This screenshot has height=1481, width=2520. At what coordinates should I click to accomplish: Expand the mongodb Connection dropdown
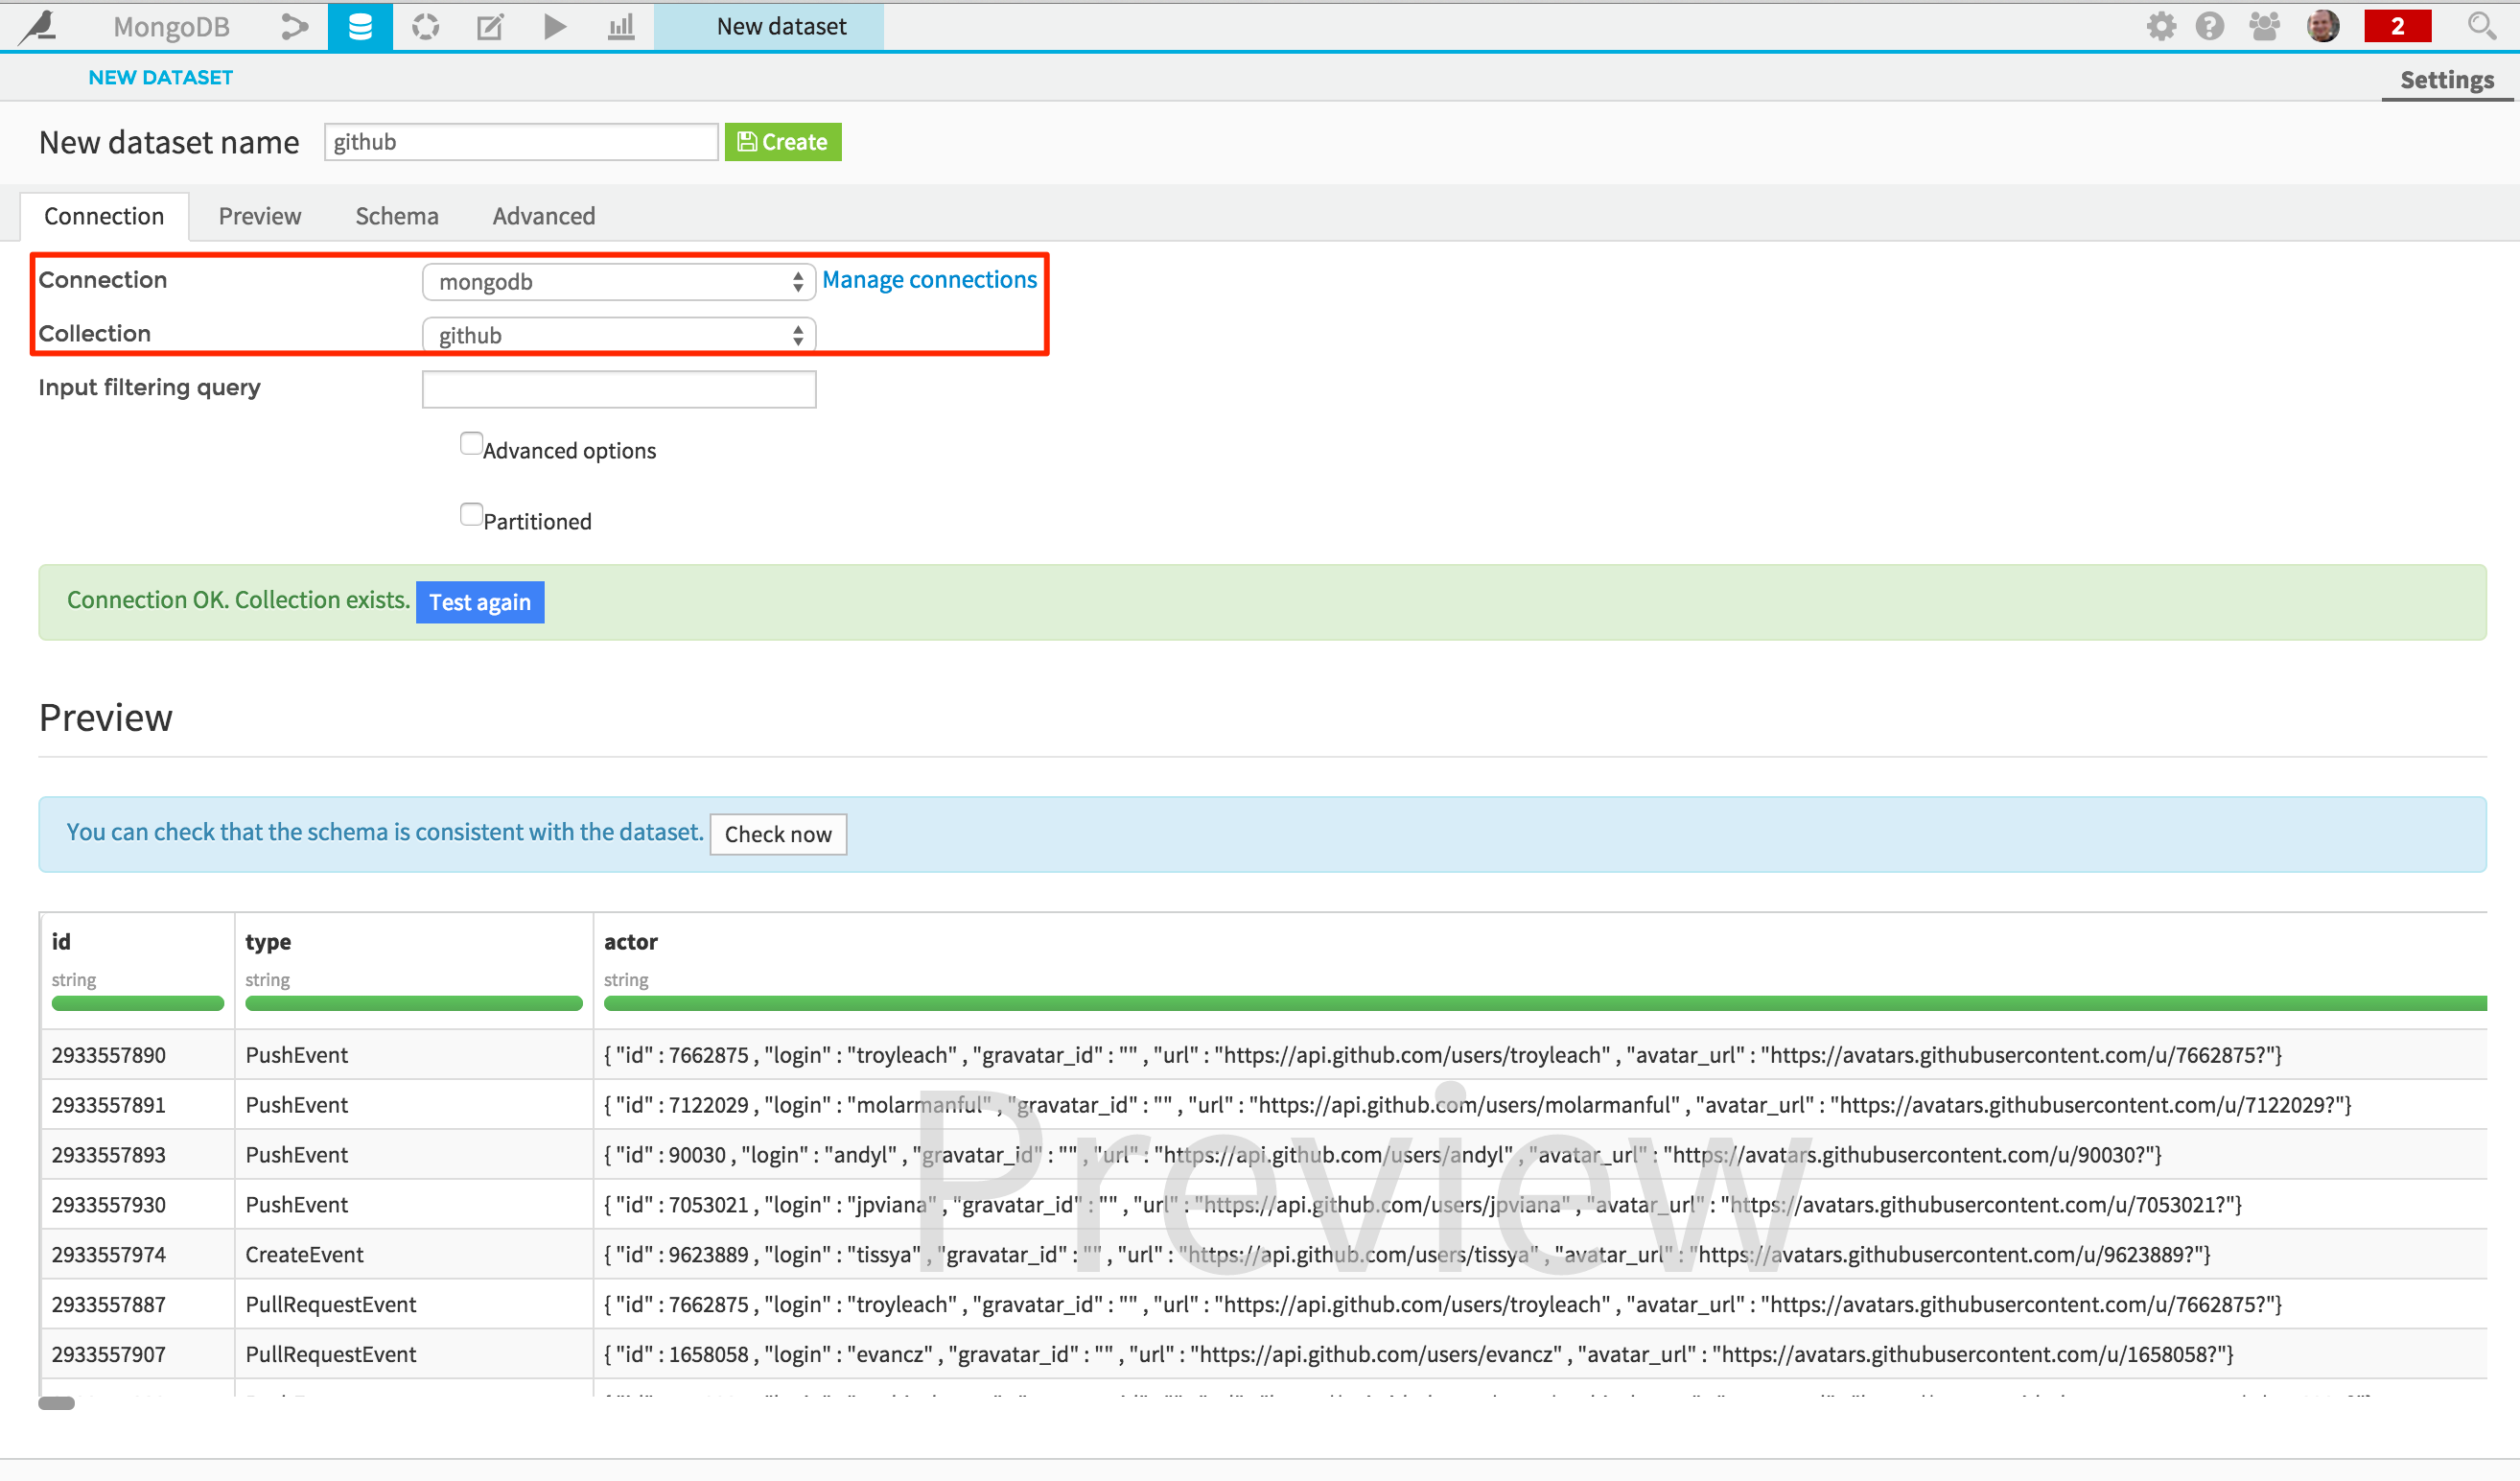click(x=619, y=282)
